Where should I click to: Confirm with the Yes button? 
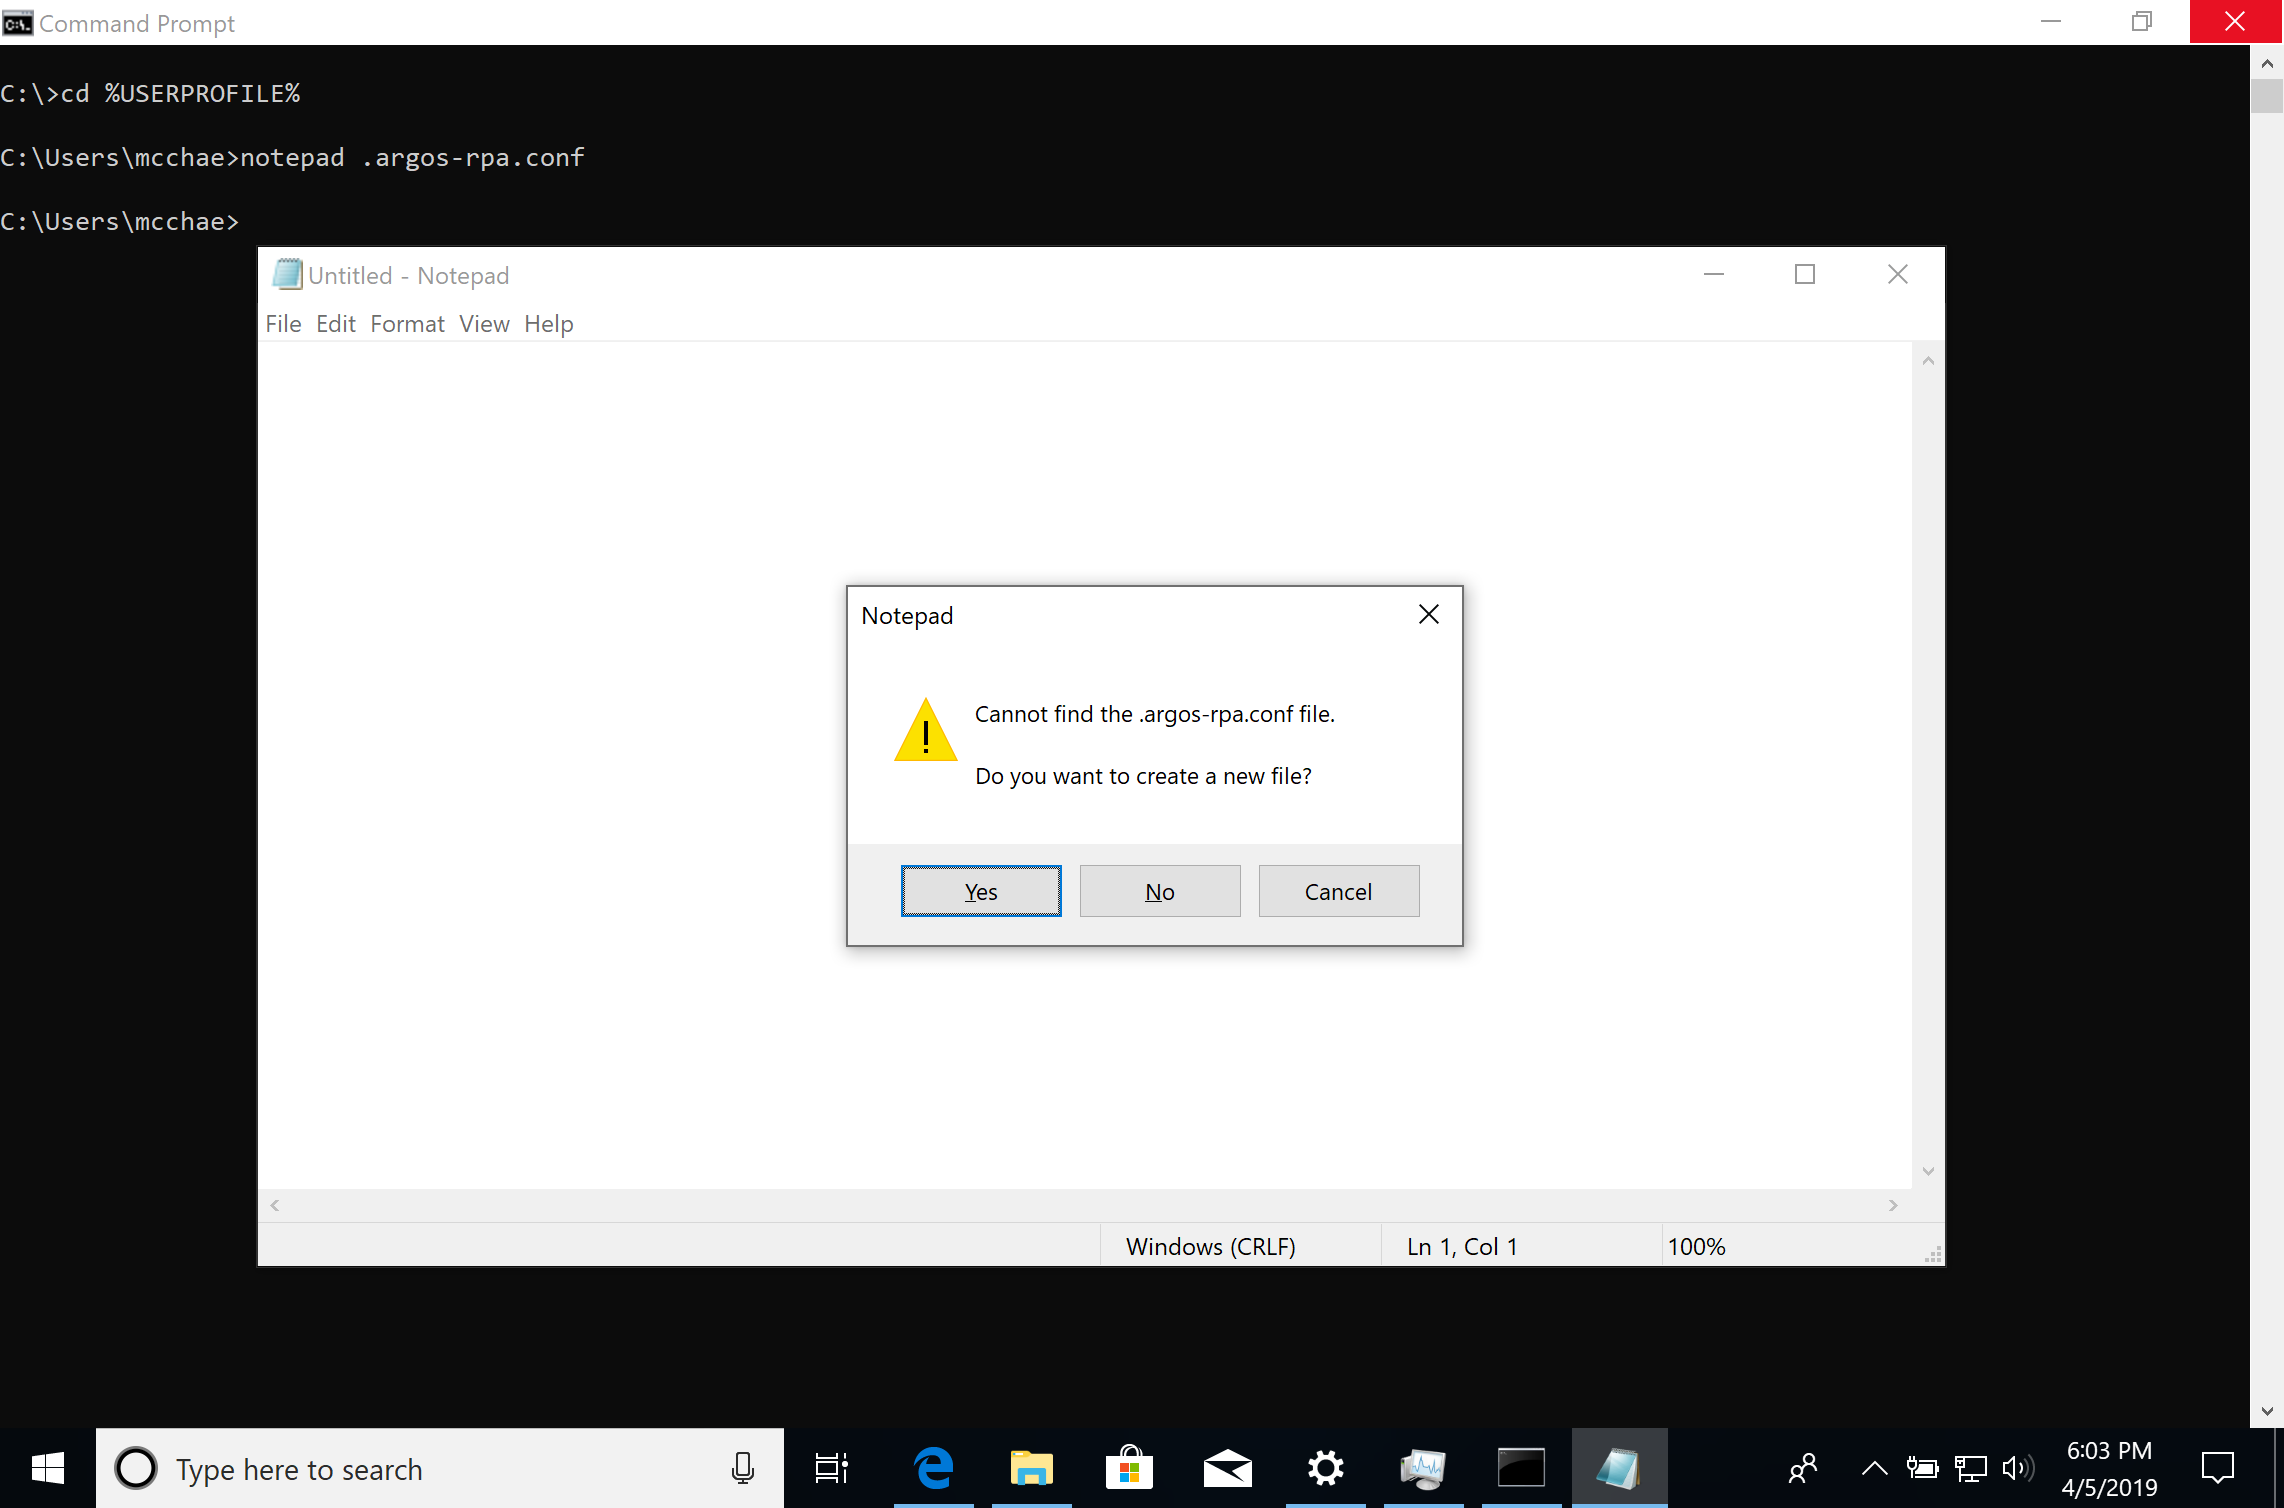pyautogui.click(x=981, y=891)
